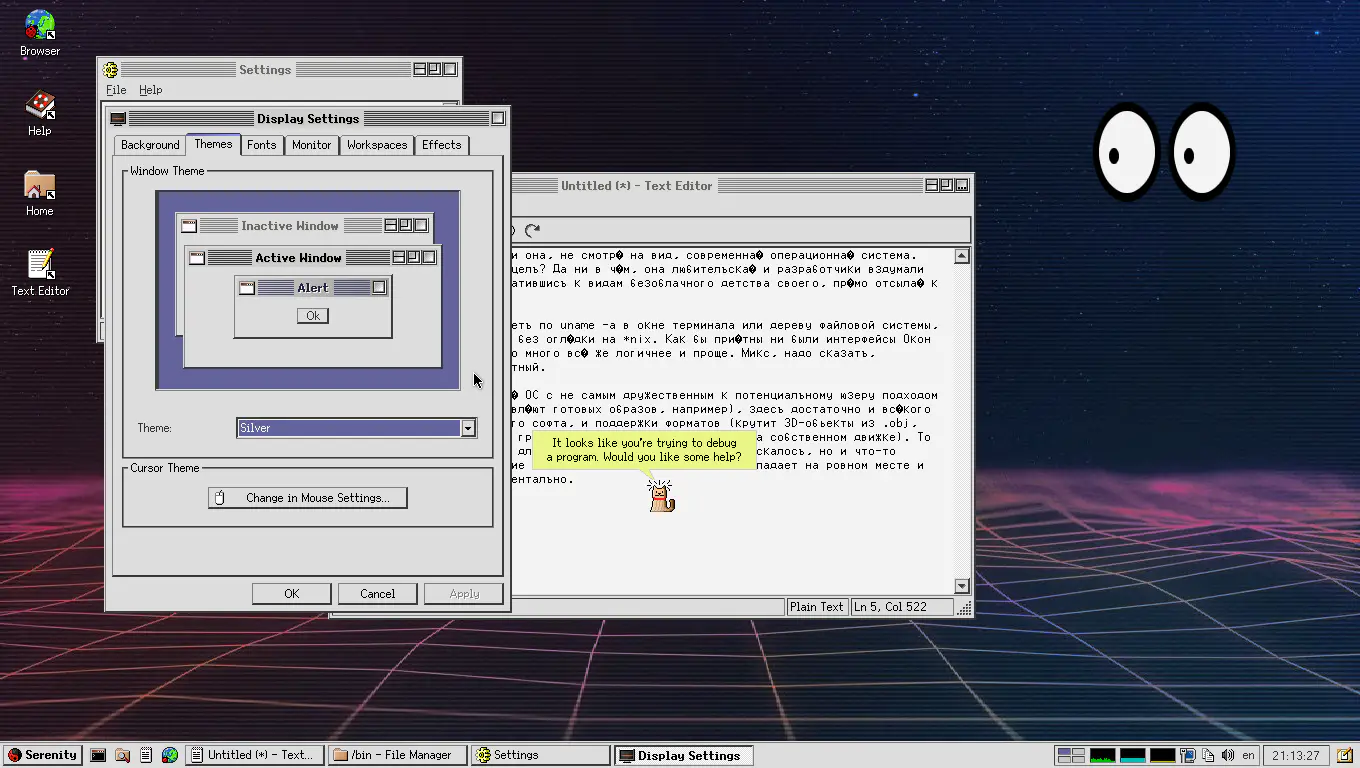Click Change in Mouse Settings button

308,498
